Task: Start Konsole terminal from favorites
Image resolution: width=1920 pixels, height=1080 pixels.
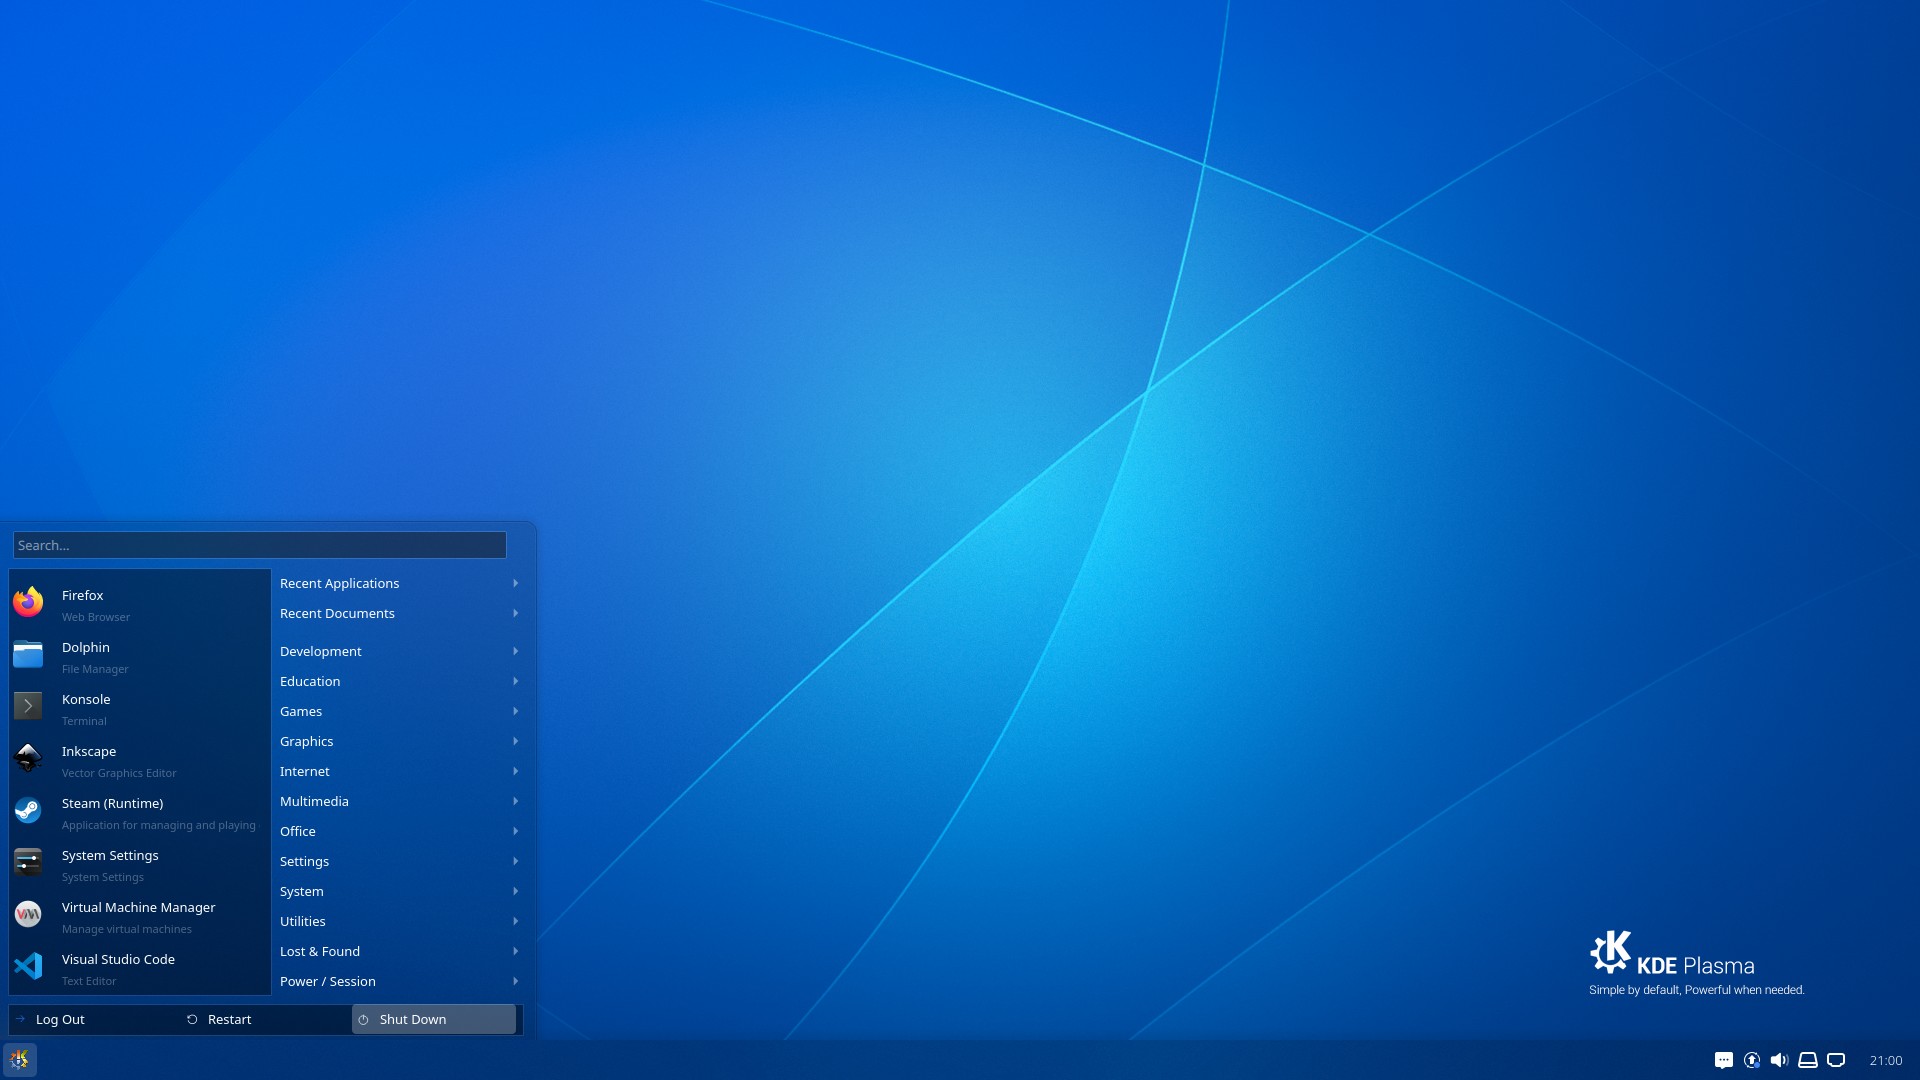Action: pos(140,708)
